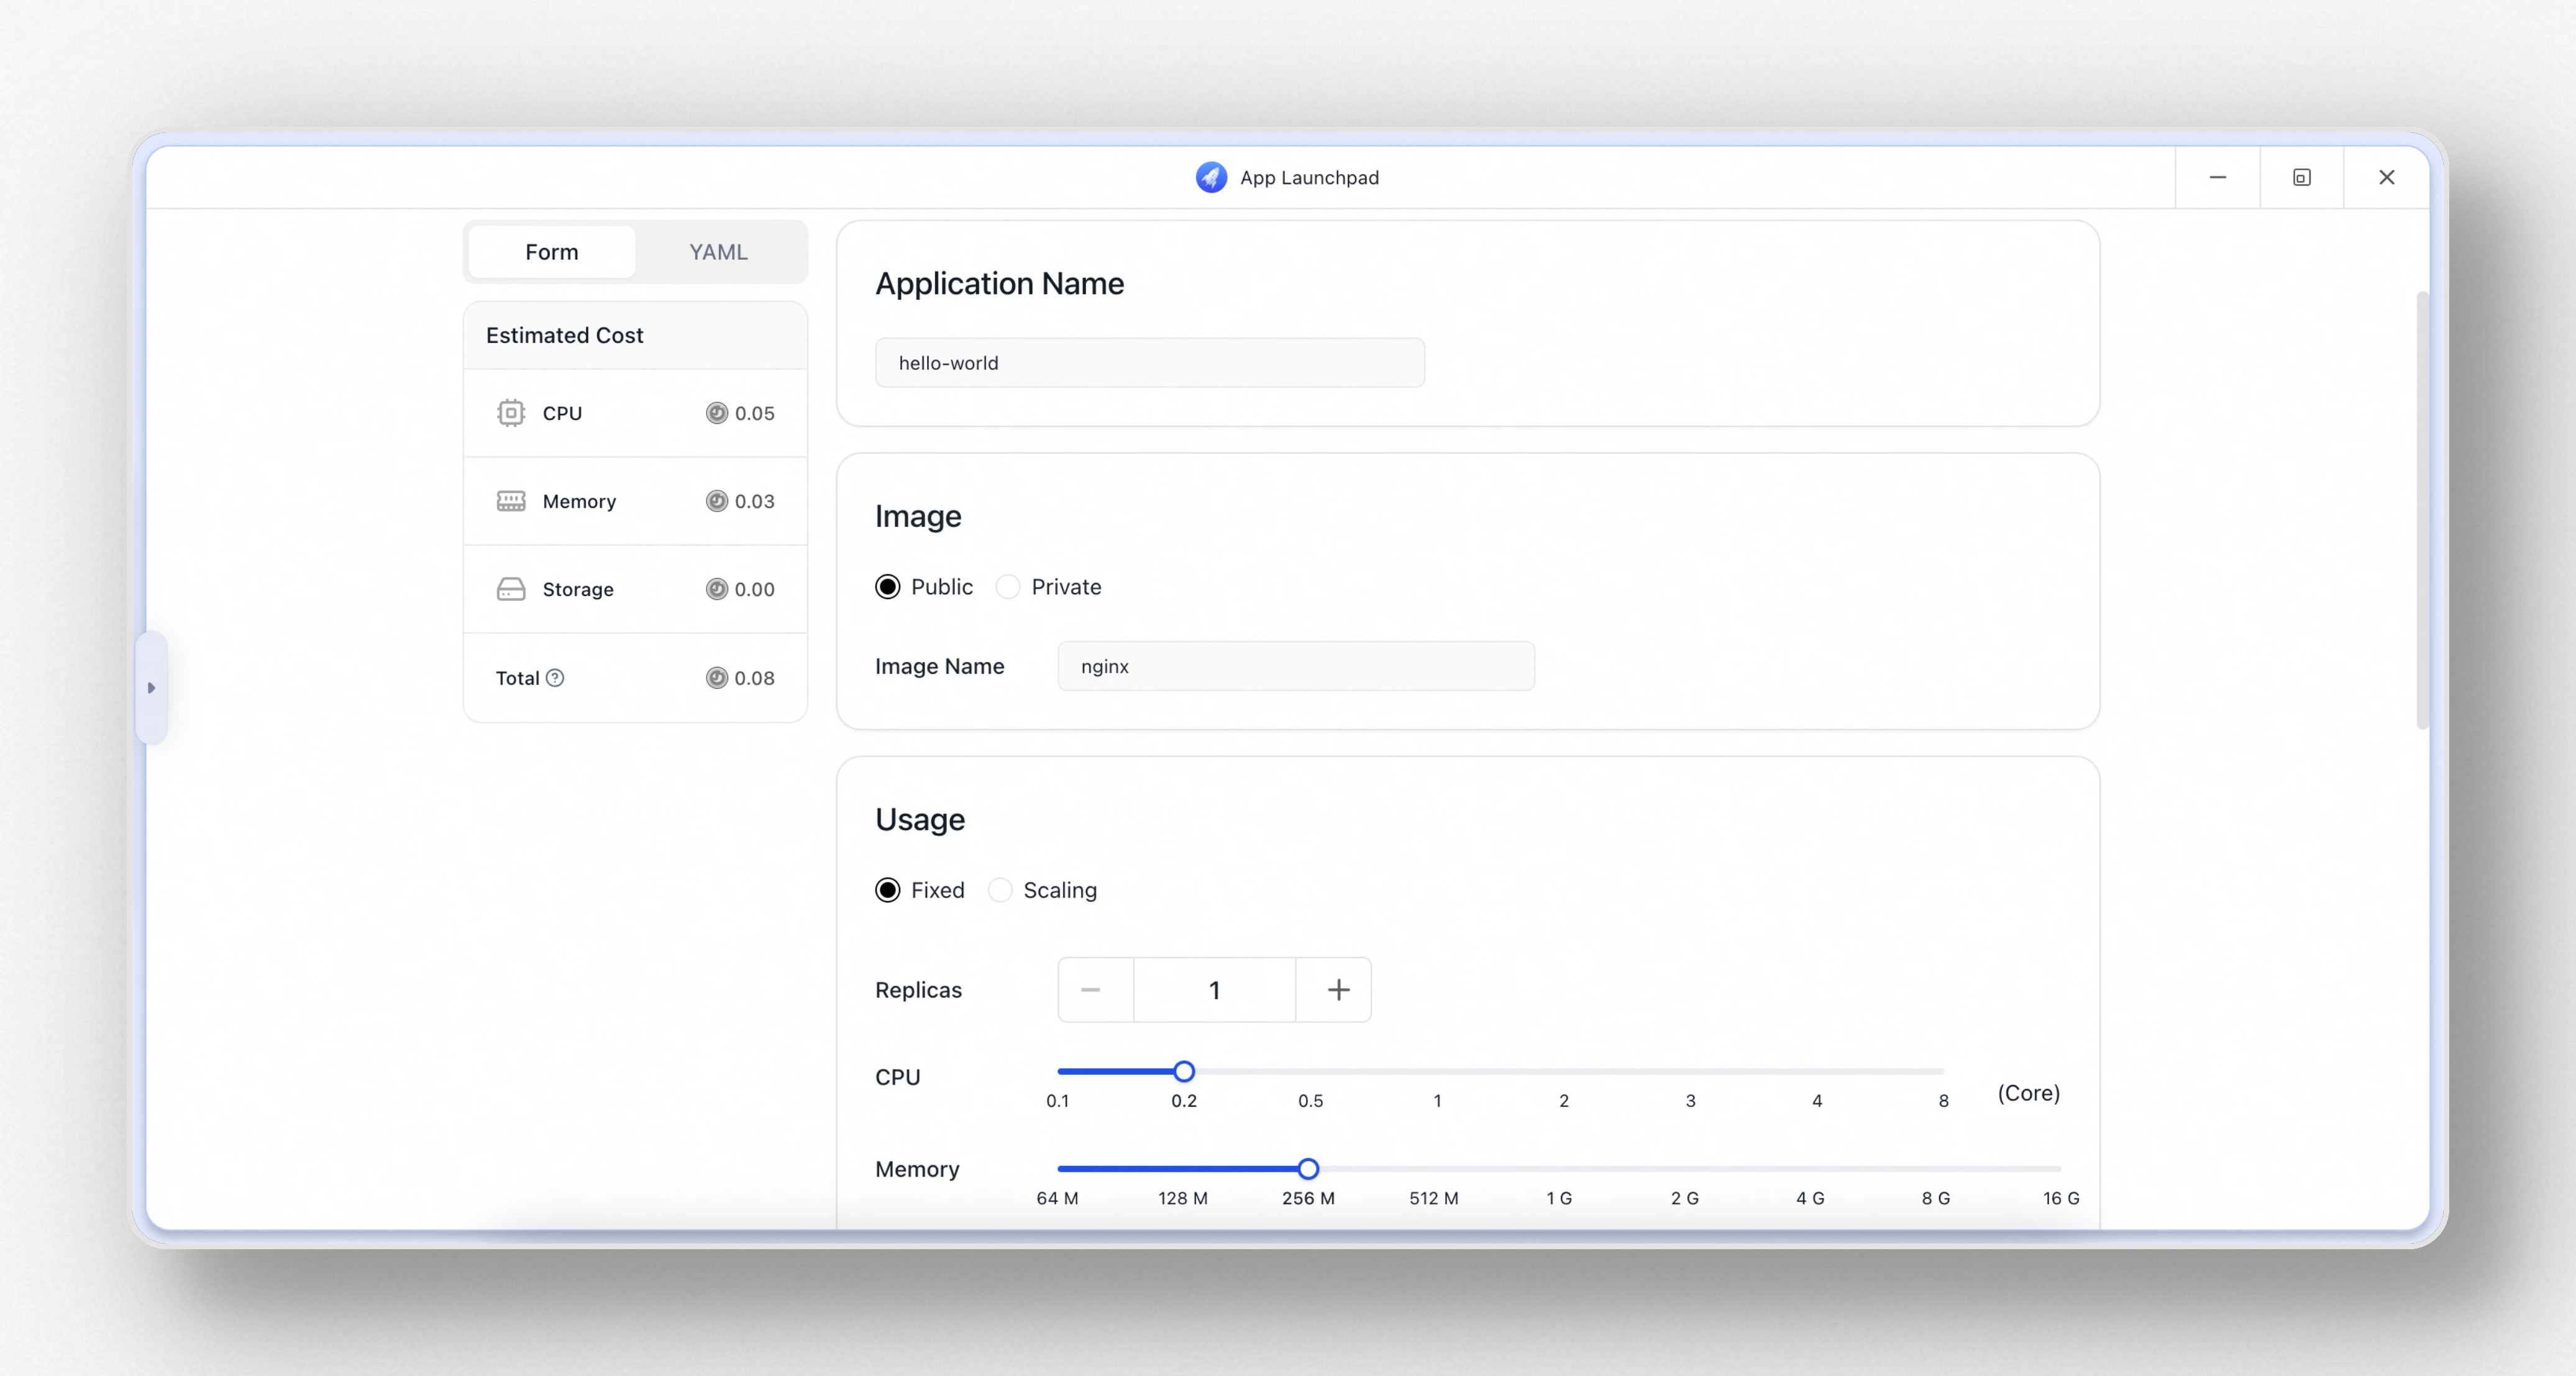
Task: Click the coin icon beside CPU cost 0.05
Action: (716, 413)
